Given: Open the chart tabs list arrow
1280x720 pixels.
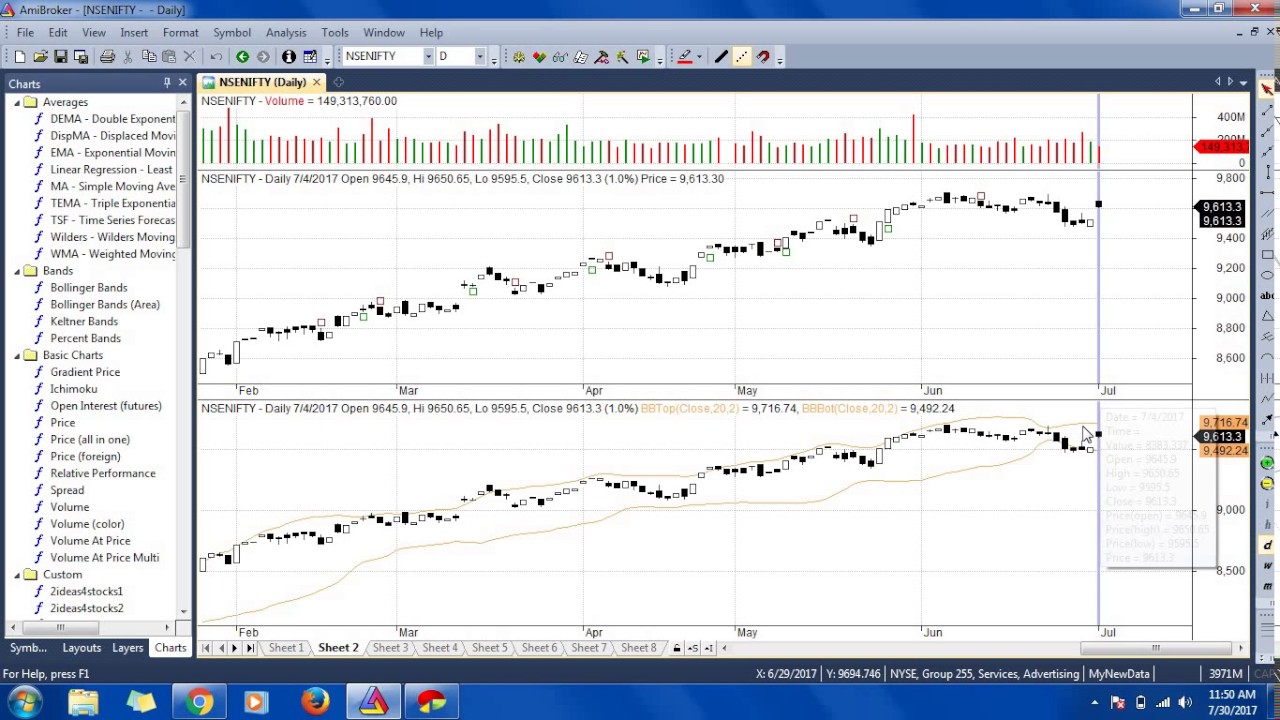Looking at the screenshot, I should (1243, 82).
